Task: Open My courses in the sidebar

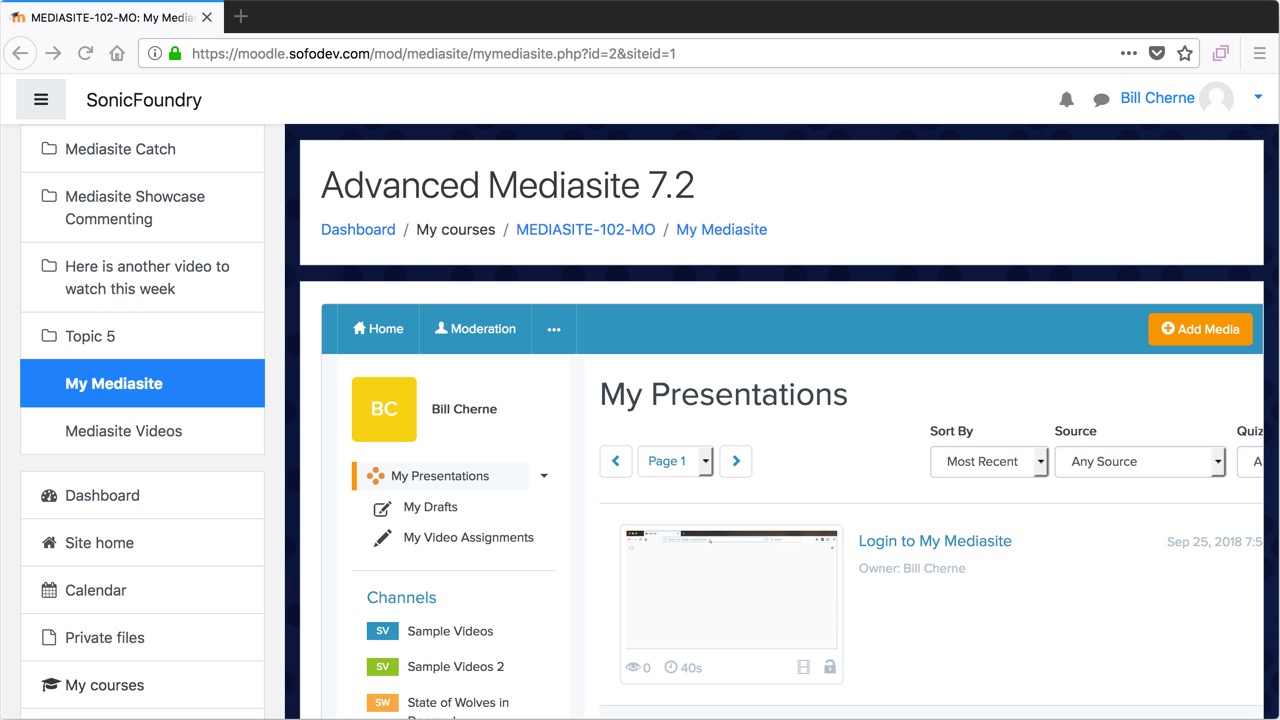Action: click(x=142, y=685)
